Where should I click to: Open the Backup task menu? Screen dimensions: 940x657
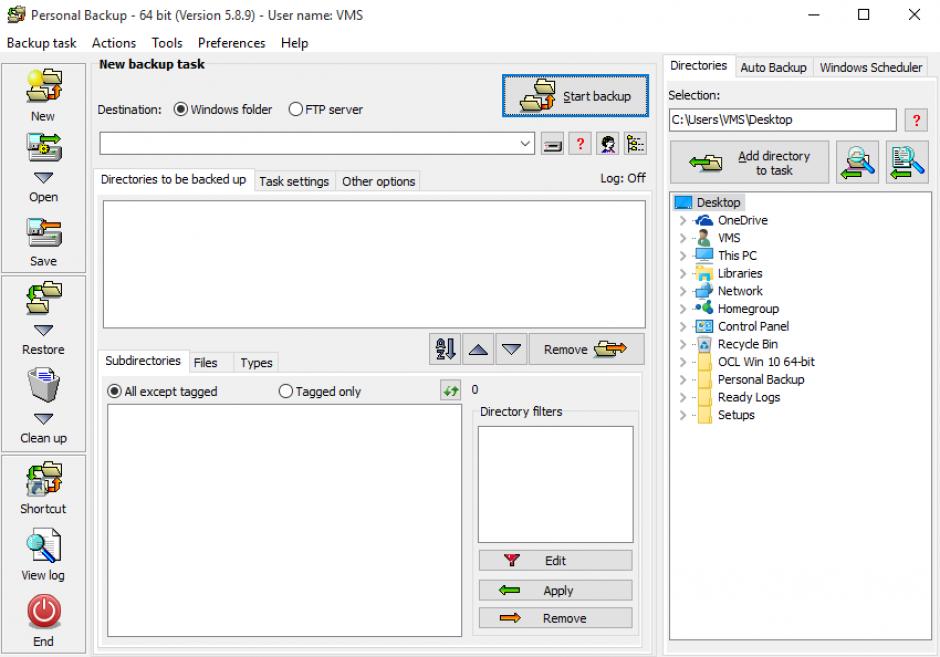(x=41, y=43)
